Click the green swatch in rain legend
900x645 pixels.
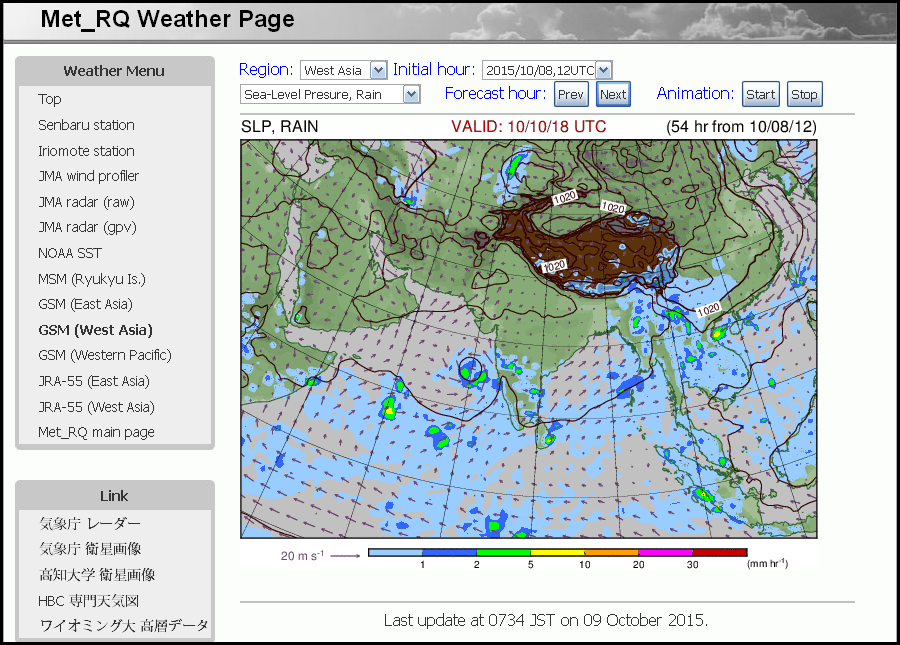[x=503, y=553]
